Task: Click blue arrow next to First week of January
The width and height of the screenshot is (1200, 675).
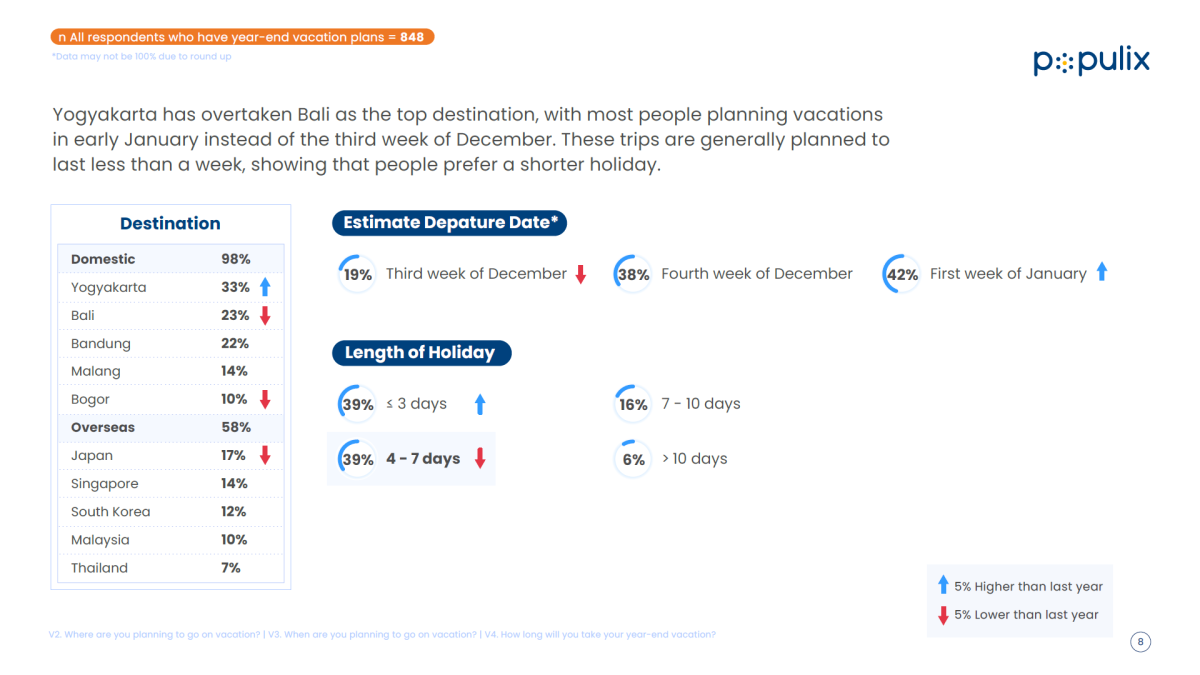Action: [x=1102, y=272]
